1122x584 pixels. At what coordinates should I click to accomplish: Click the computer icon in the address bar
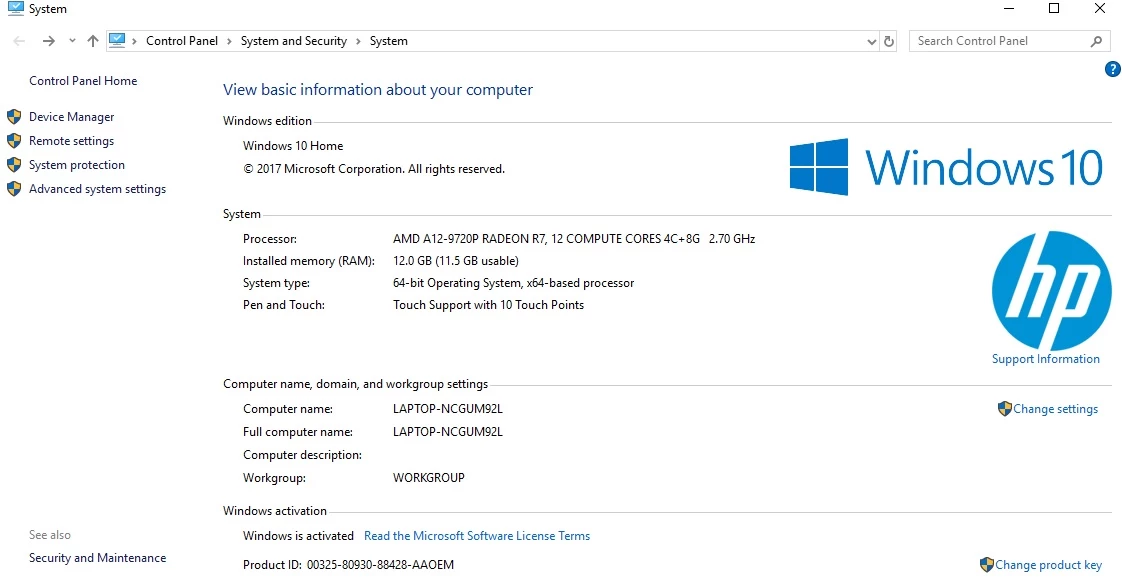(117, 41)
